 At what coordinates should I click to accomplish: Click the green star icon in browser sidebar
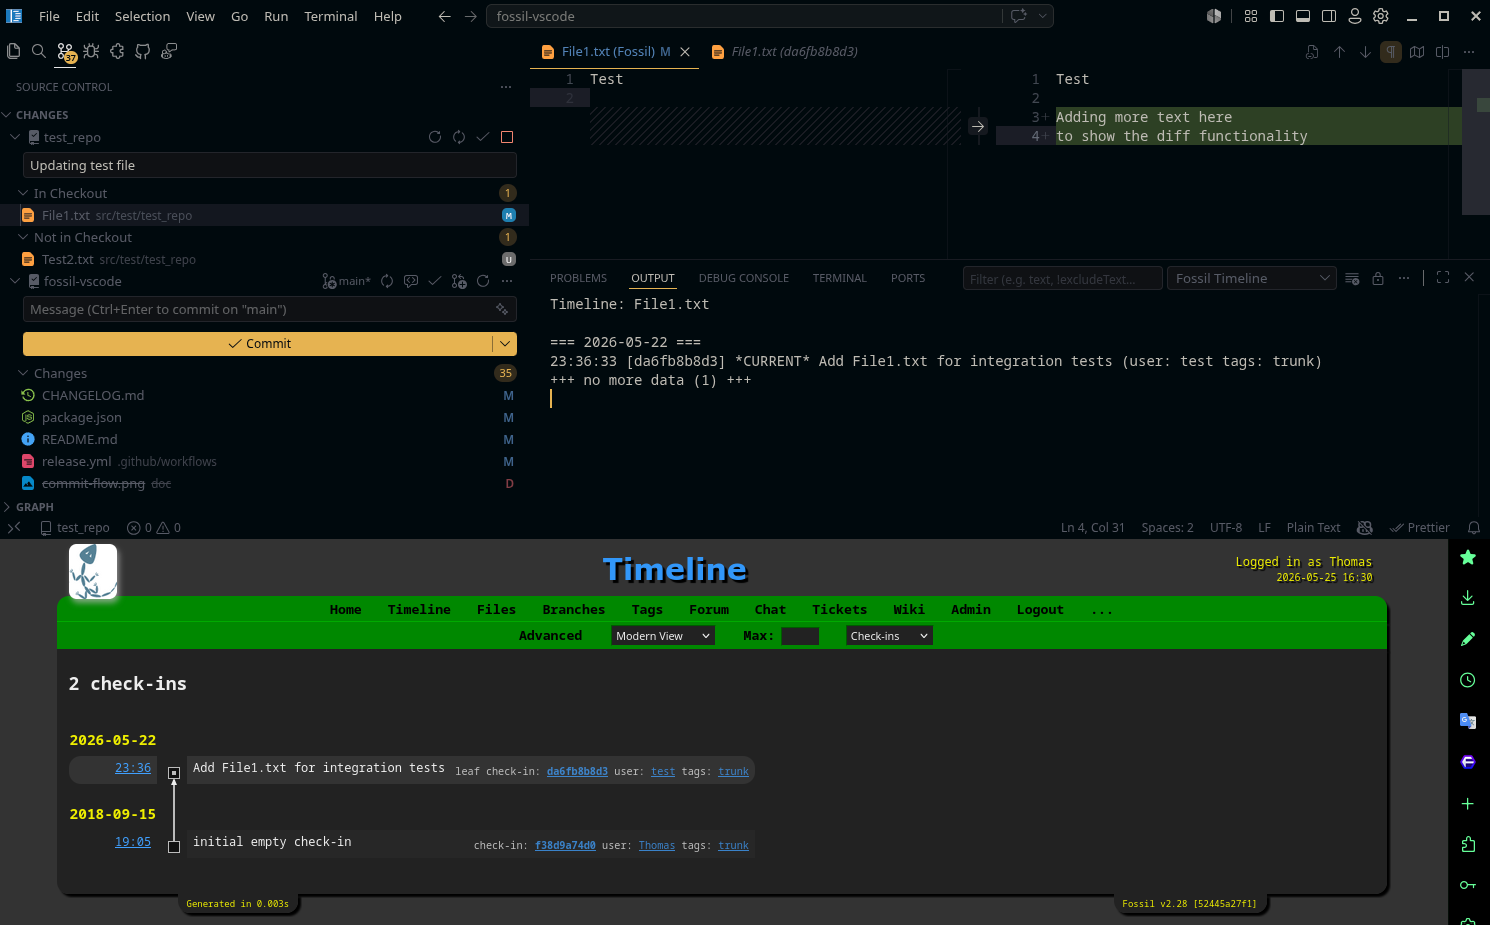tap(1468, 557)
